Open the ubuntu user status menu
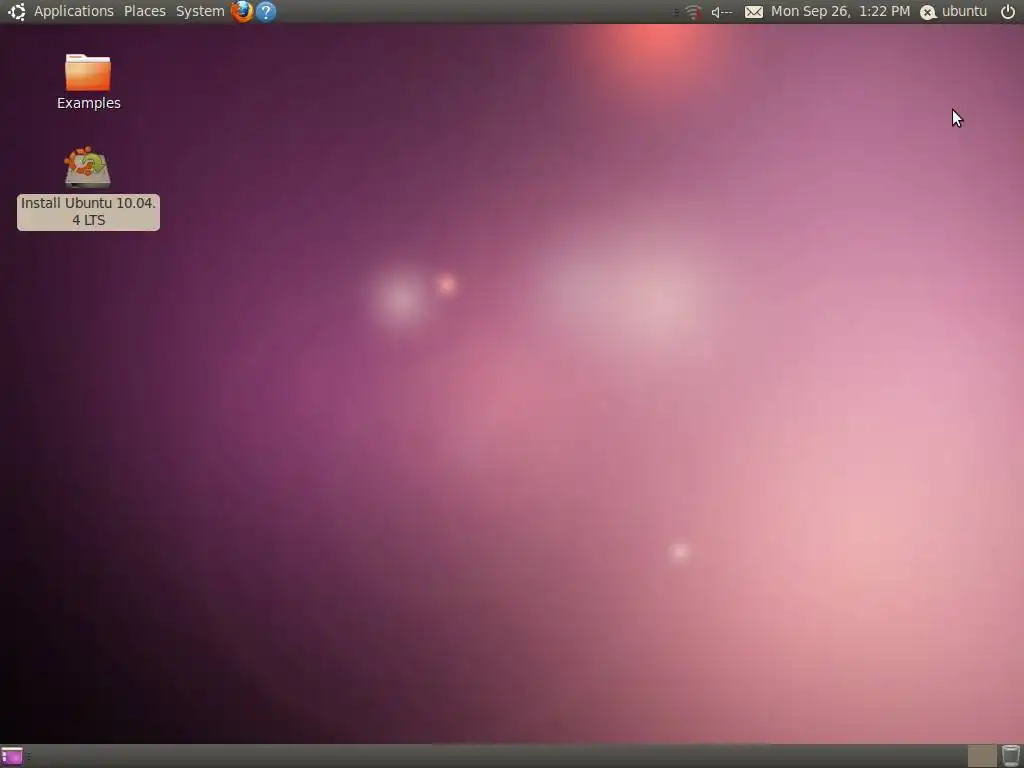Image resolution: width=1024 pixels, height=768 pixels. click(x=953, y=12)
